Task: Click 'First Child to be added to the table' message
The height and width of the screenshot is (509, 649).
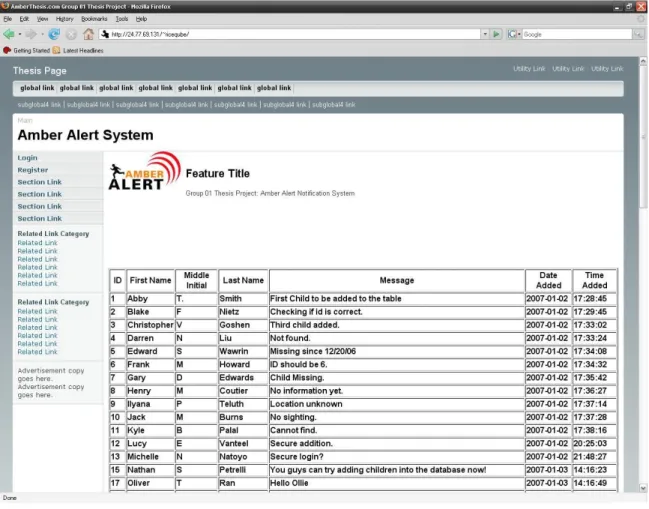Action: (x=397, y=299)
